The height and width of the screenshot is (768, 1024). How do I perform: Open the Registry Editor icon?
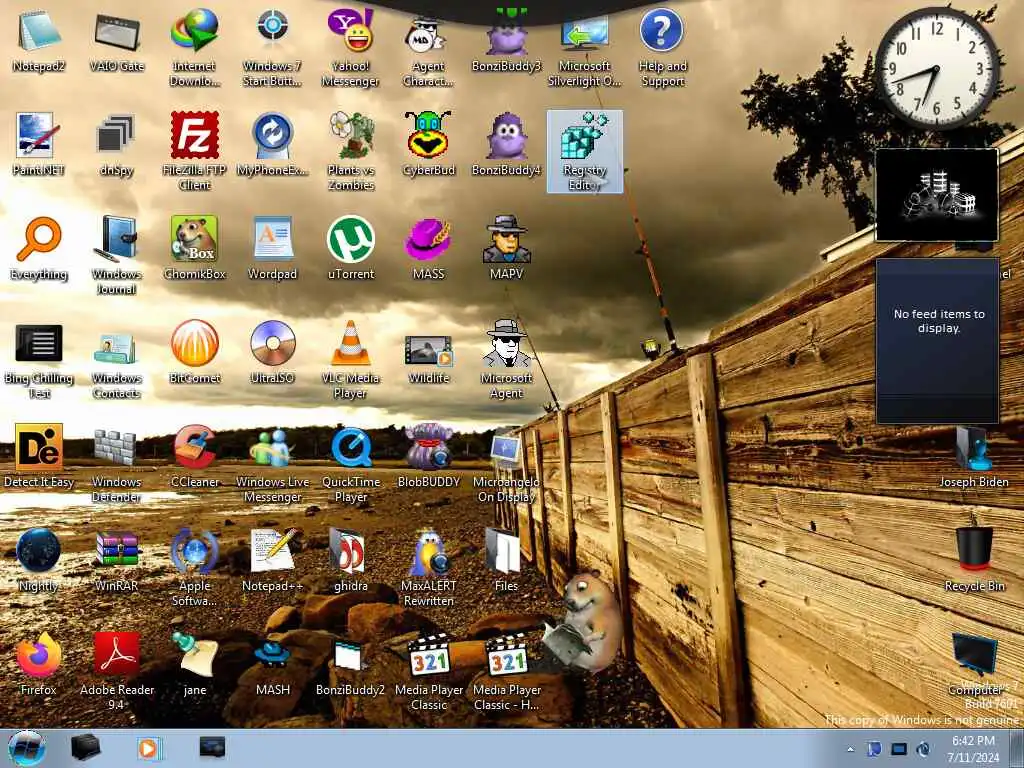[584, 152]
